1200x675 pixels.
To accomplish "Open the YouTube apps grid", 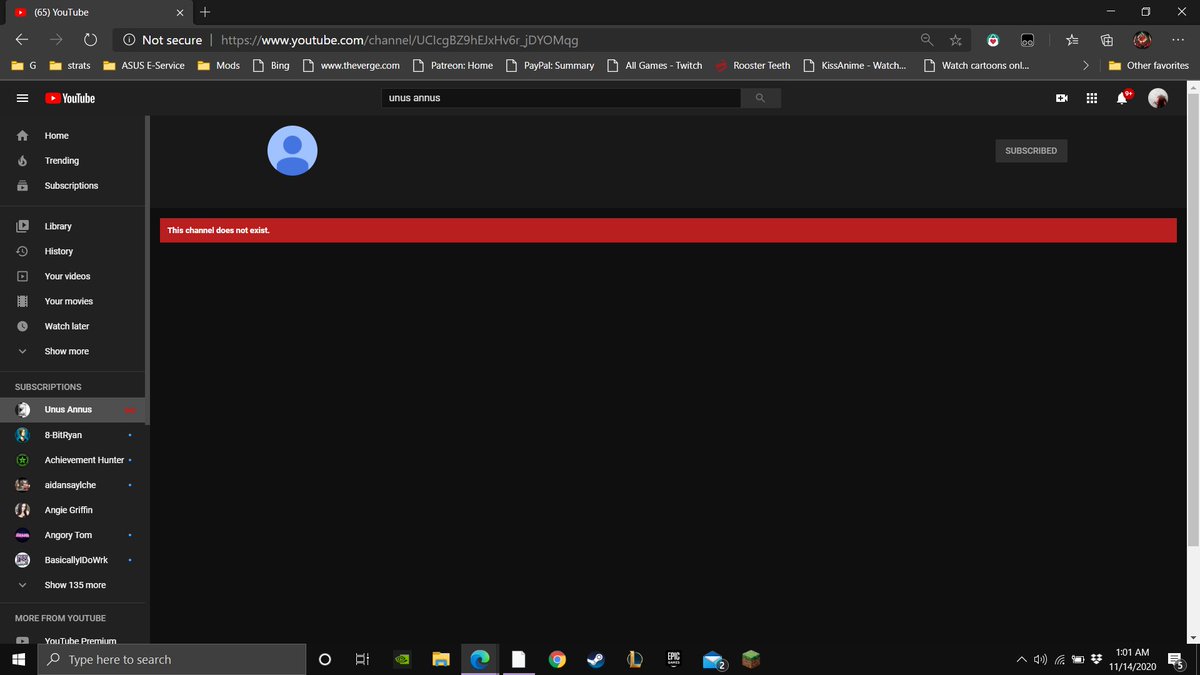I will (x=1091, y=98).
